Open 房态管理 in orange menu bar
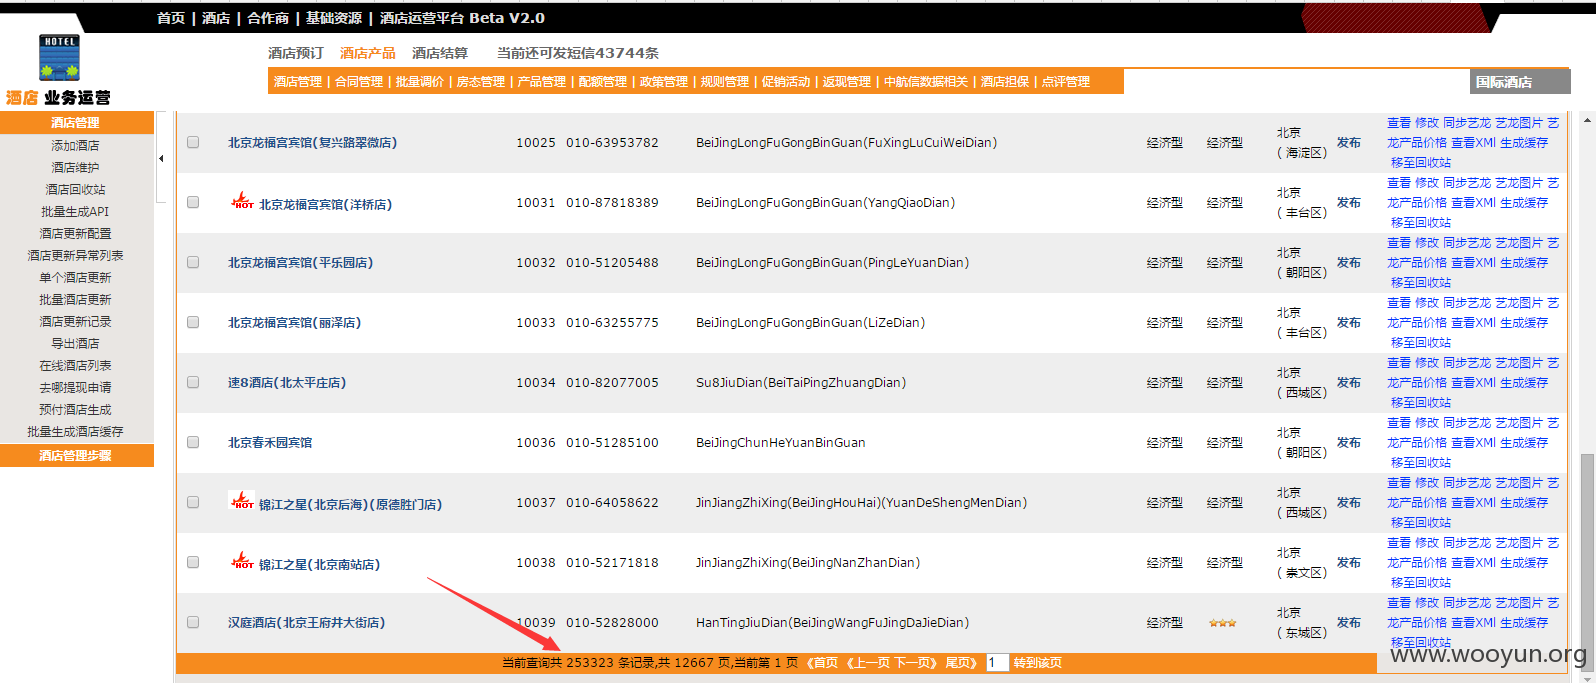Screen dimensions: 1596x683 pos(481,82)
